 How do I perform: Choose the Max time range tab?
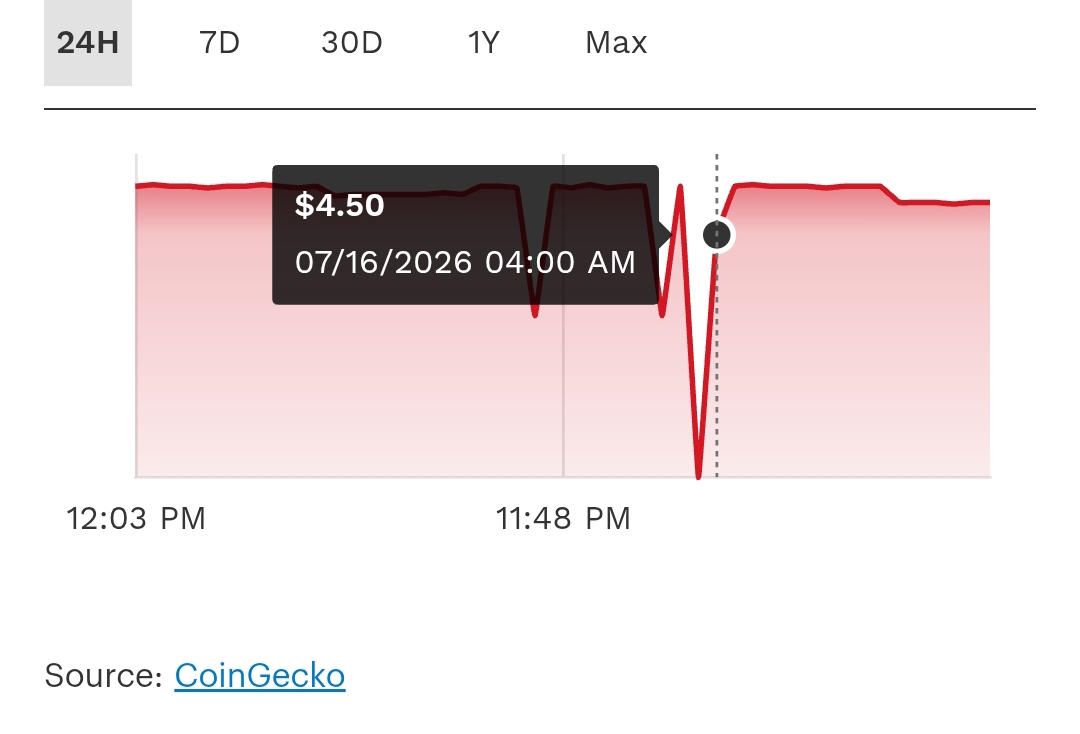click(616, 43)
